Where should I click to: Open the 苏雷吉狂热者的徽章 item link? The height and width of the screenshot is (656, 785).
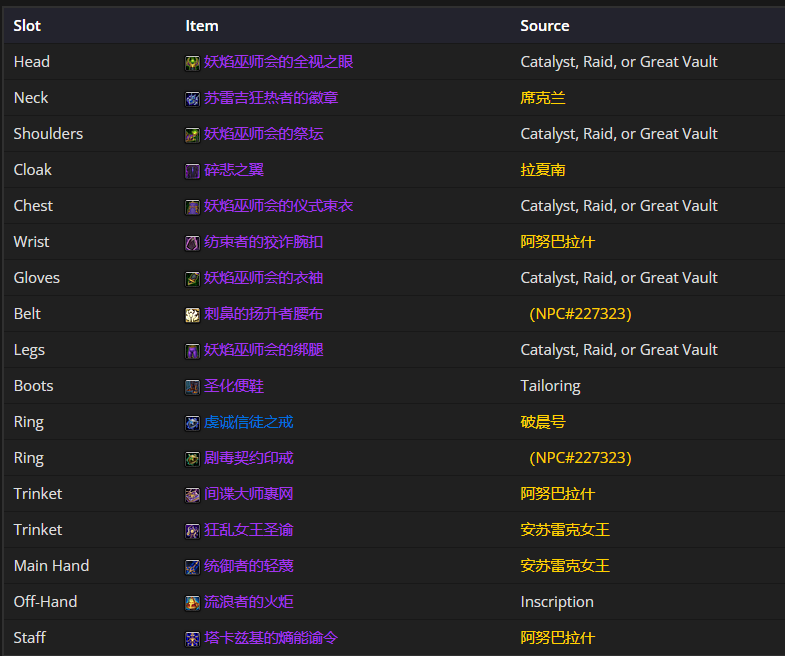tap(271, 98)
